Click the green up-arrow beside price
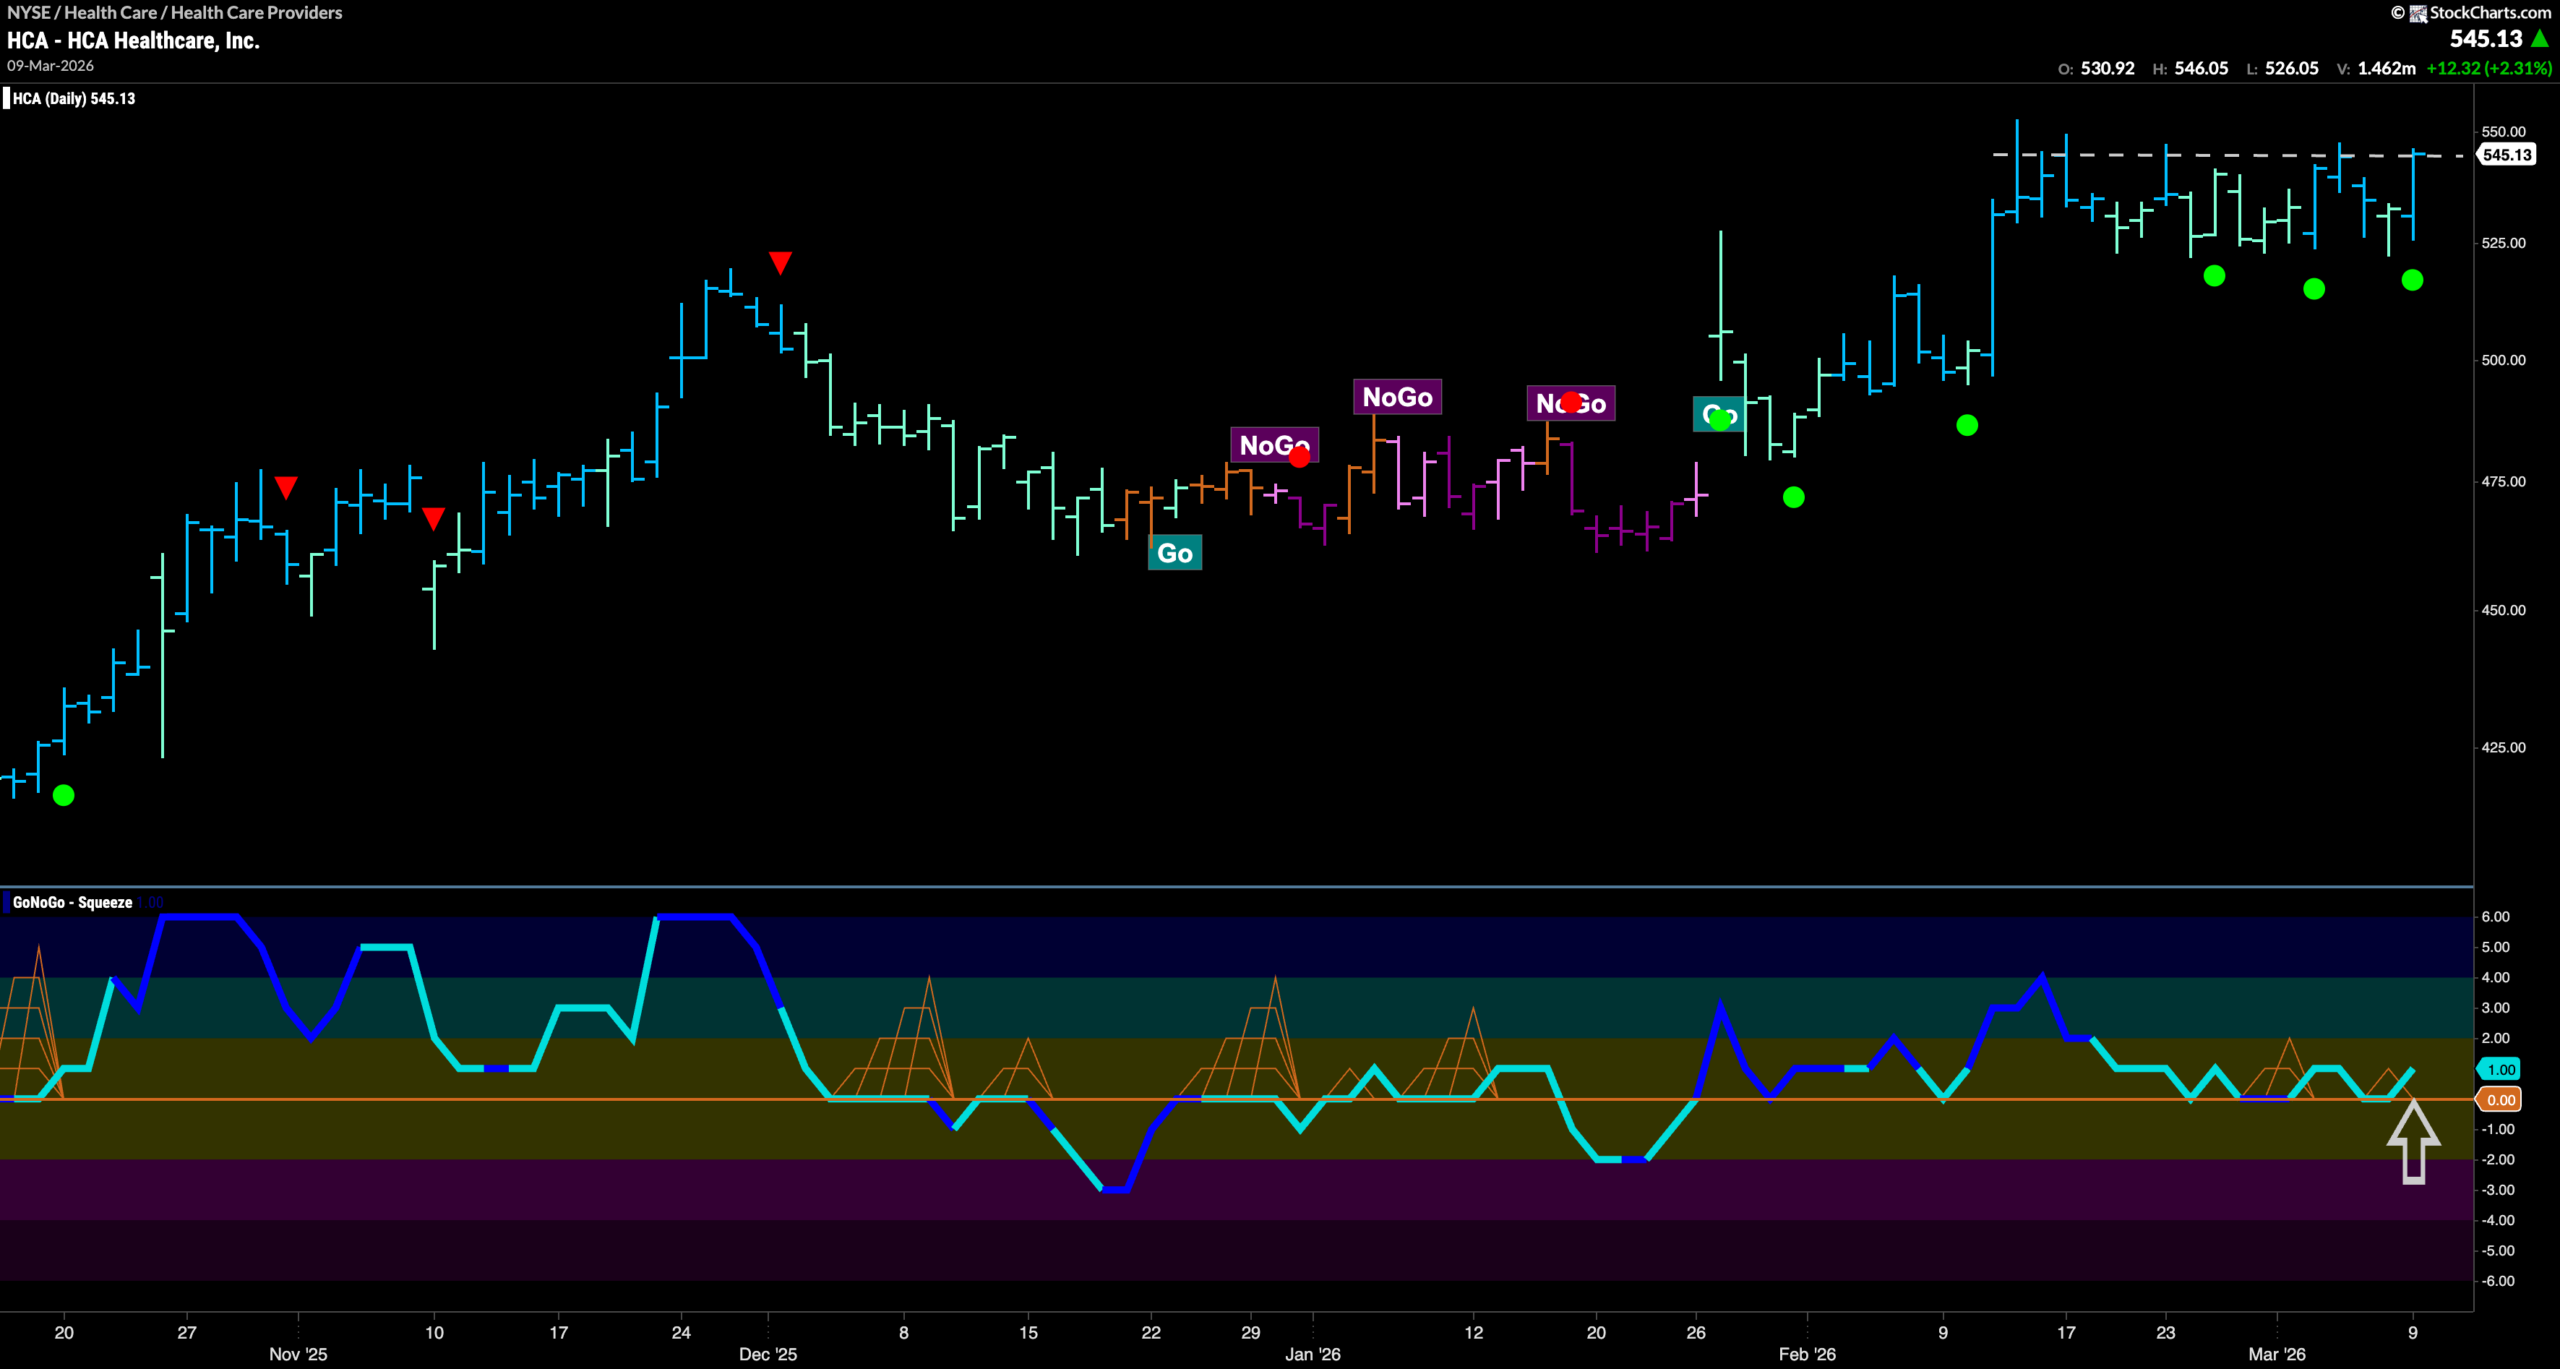 coord(2540,39)
